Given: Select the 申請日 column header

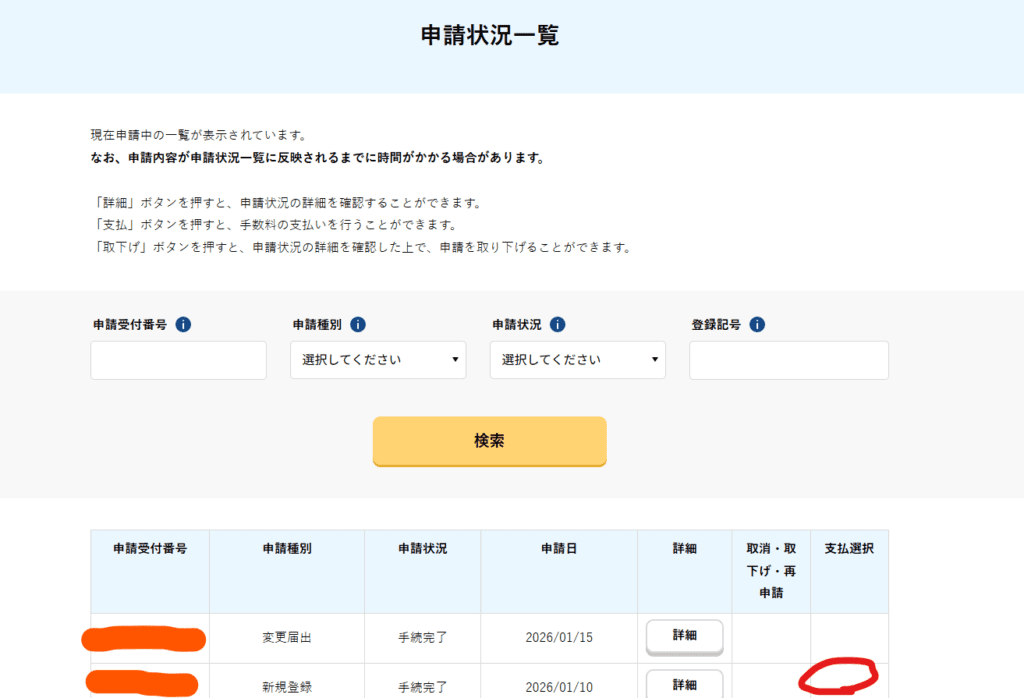Looking at the screenshot, I should pyautogui.click(x=559, y=549).
